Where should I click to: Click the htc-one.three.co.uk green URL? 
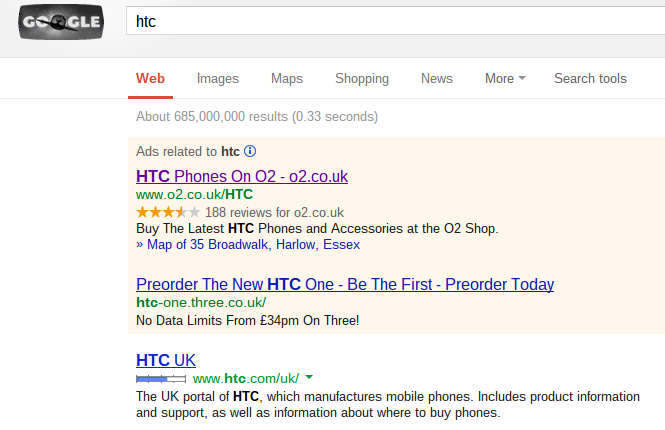201,302
